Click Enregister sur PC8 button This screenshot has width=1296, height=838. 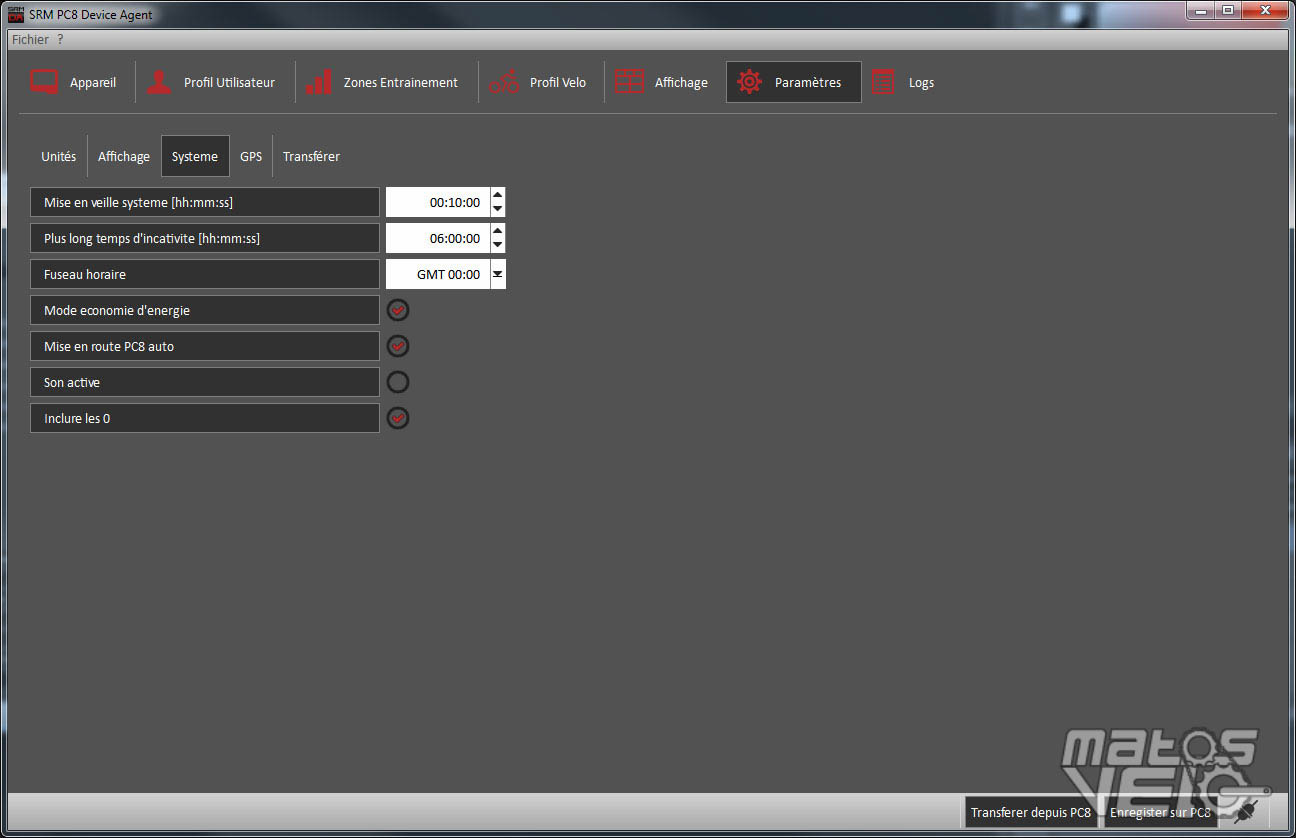coord(1160,812)
